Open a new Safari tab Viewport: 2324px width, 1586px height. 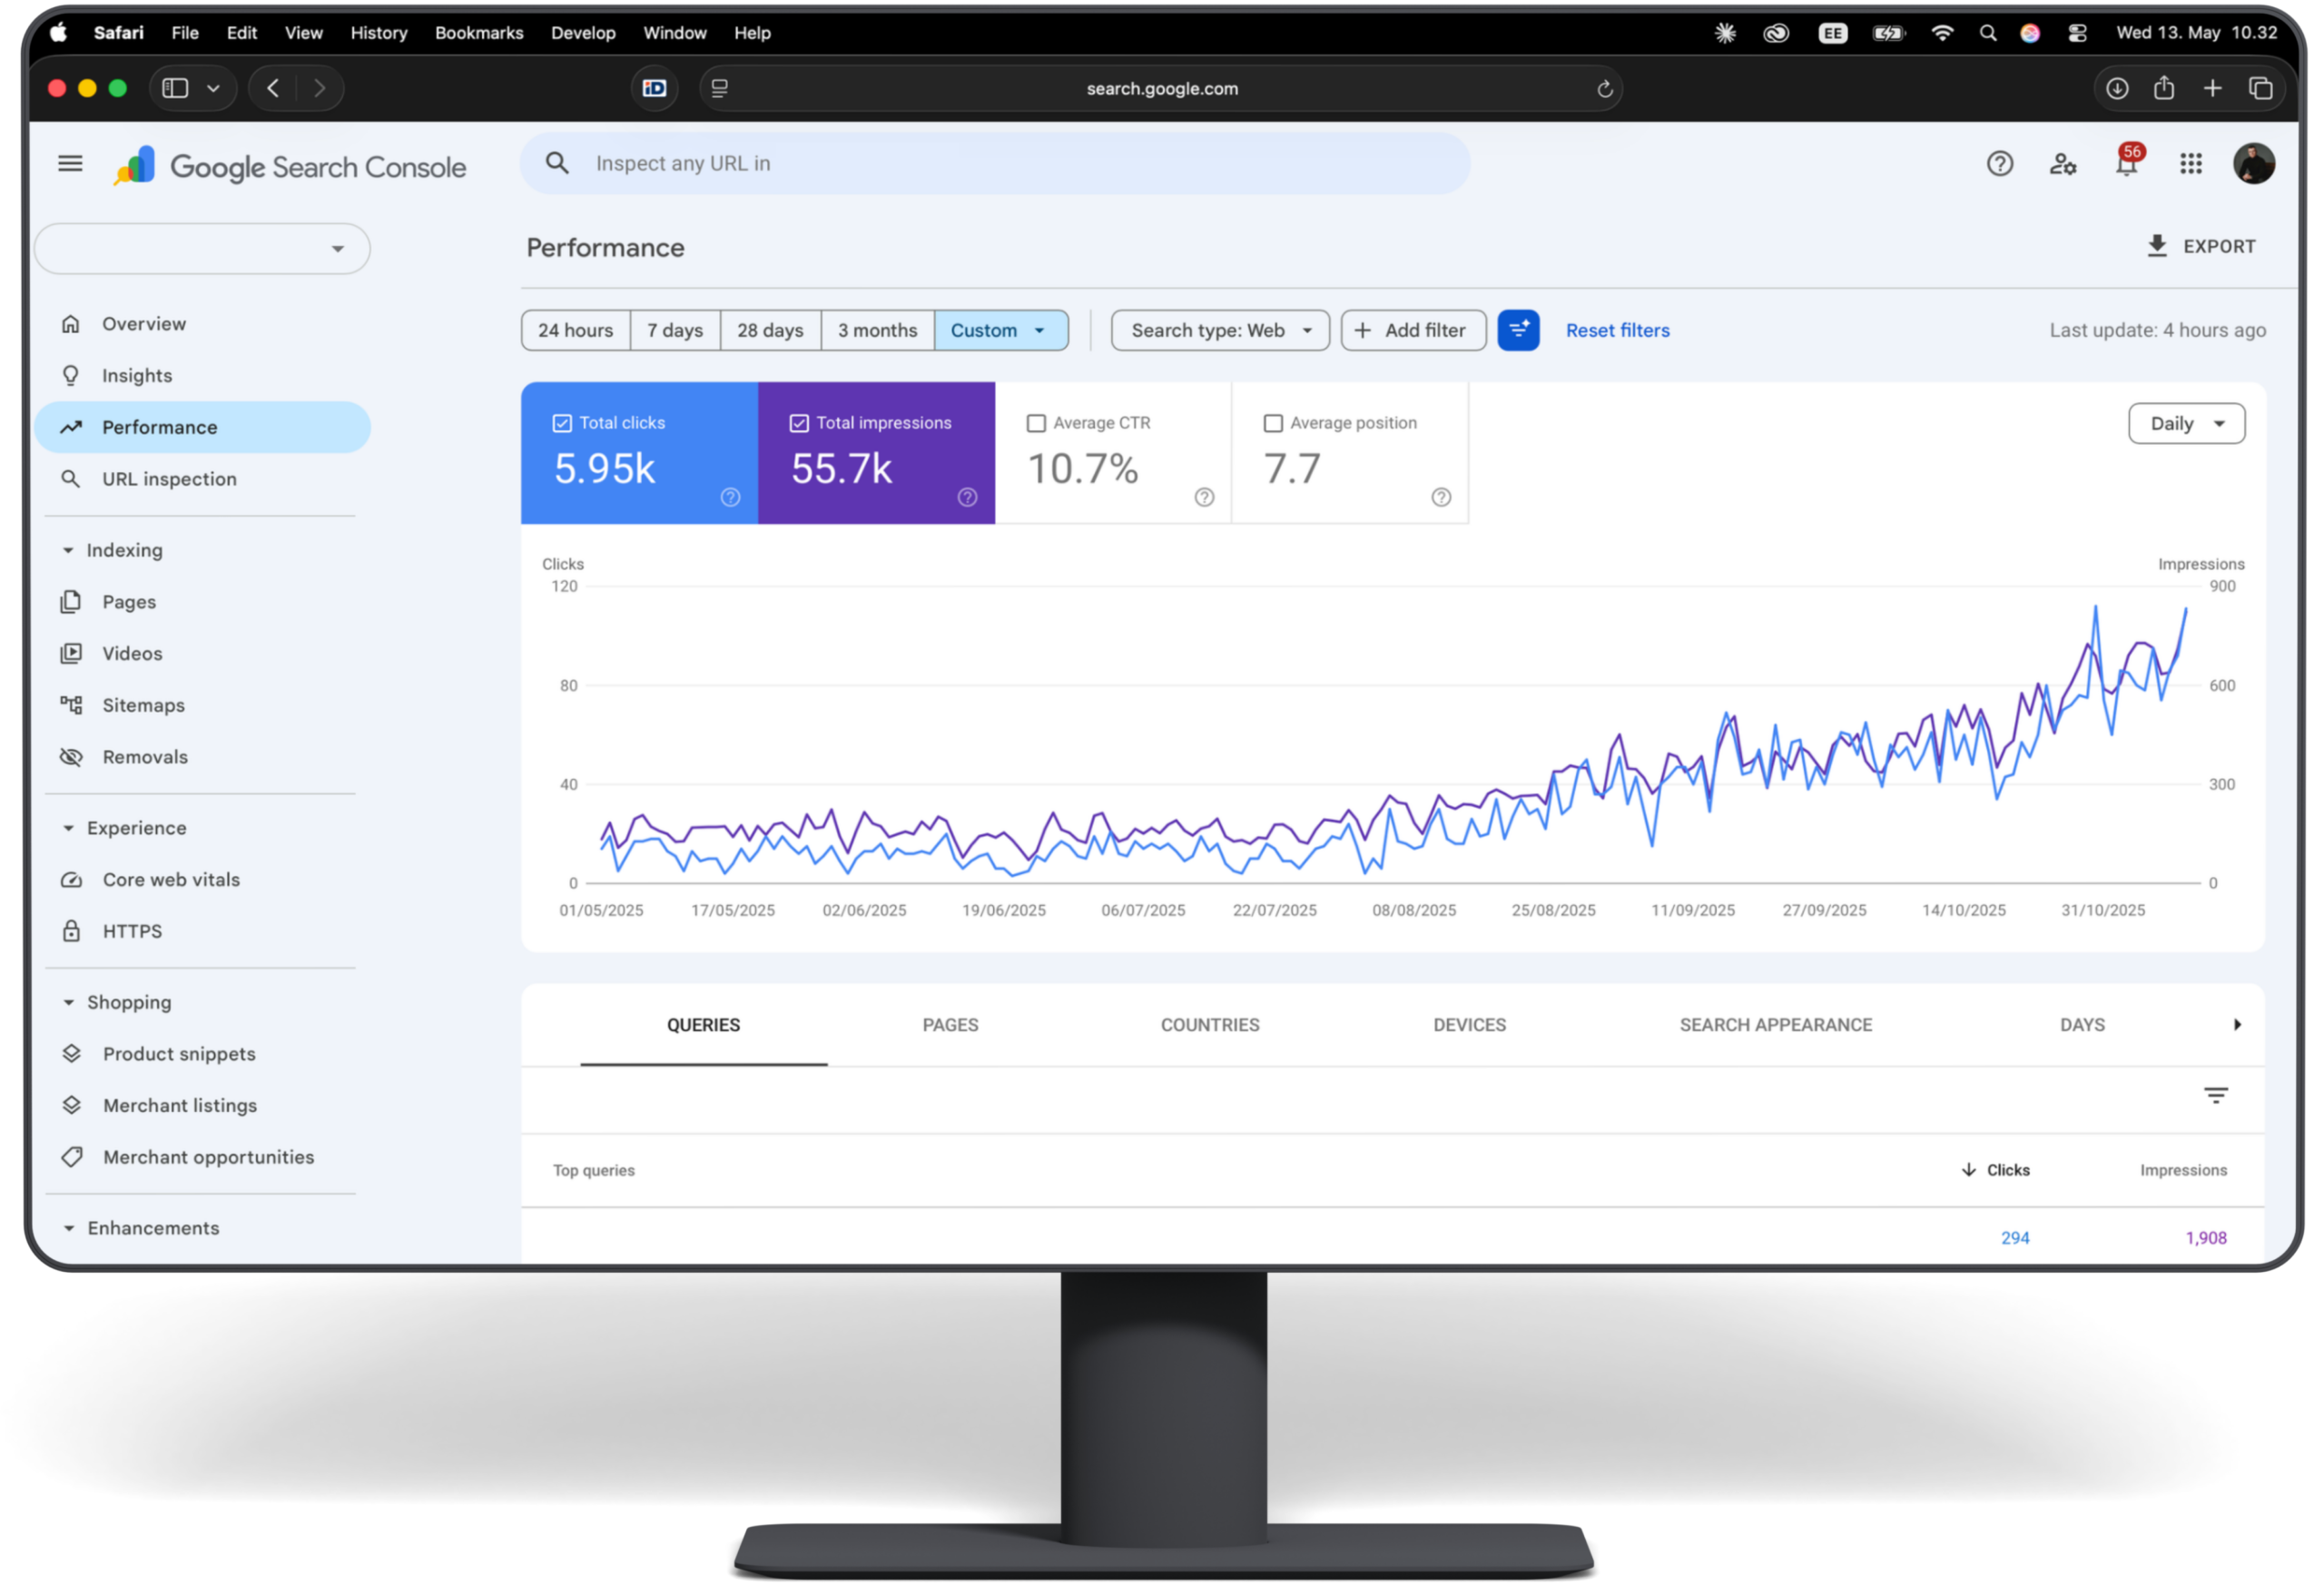coord(2212,88)
